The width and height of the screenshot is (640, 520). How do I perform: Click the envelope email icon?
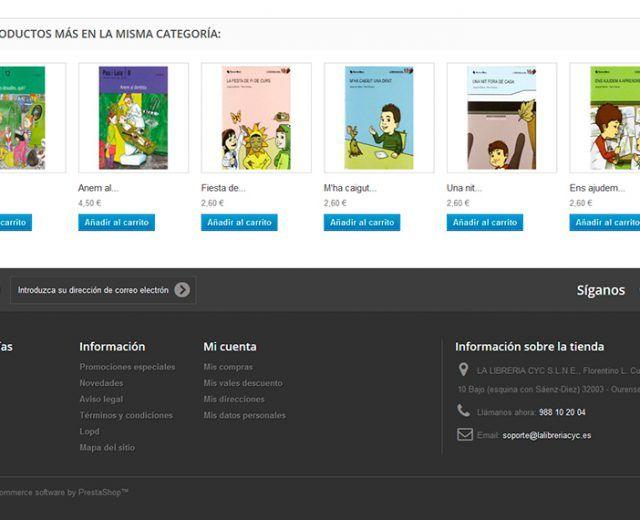pyautogui.click(x=465, y=435)
